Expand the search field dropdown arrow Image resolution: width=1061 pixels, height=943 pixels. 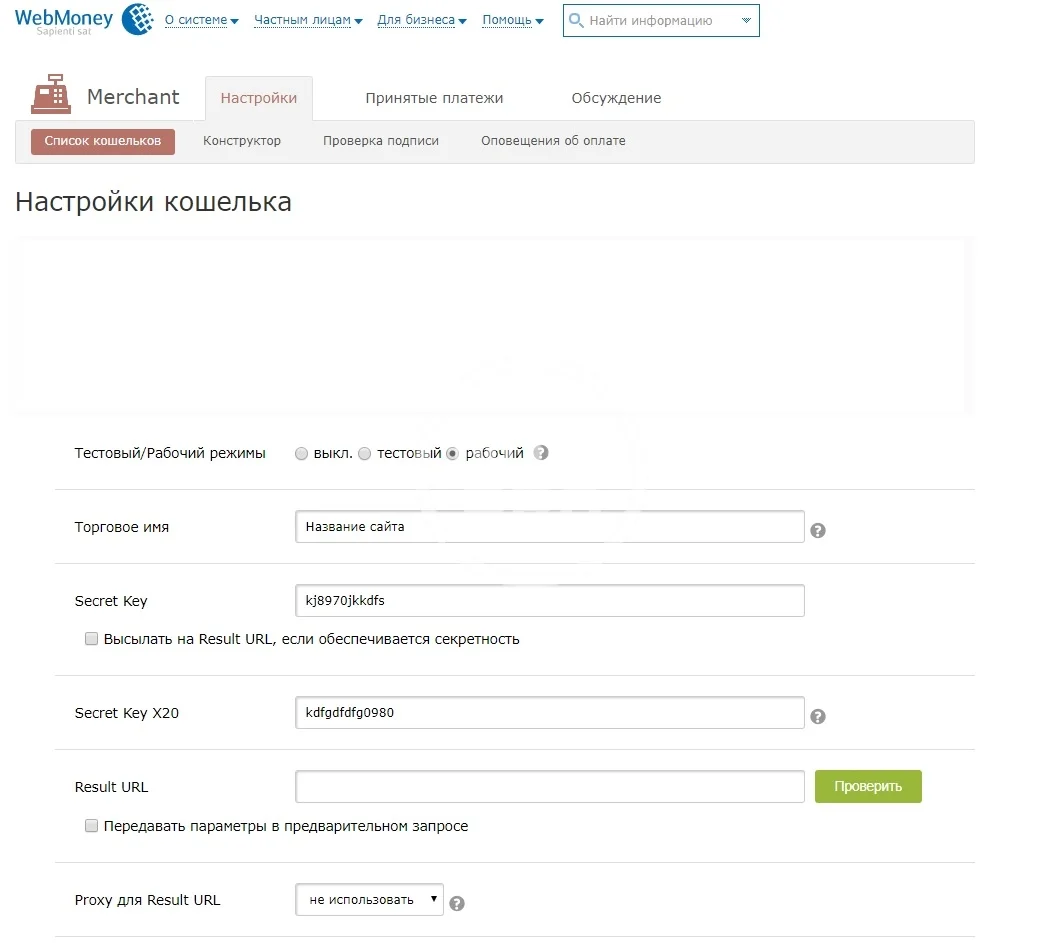745,21
